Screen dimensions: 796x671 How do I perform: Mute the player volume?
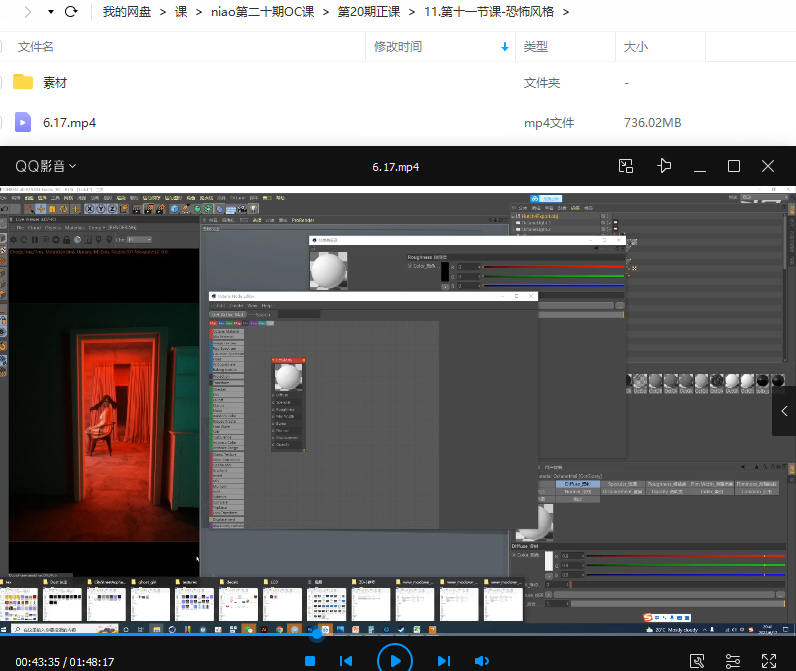[x=481, y=661]
